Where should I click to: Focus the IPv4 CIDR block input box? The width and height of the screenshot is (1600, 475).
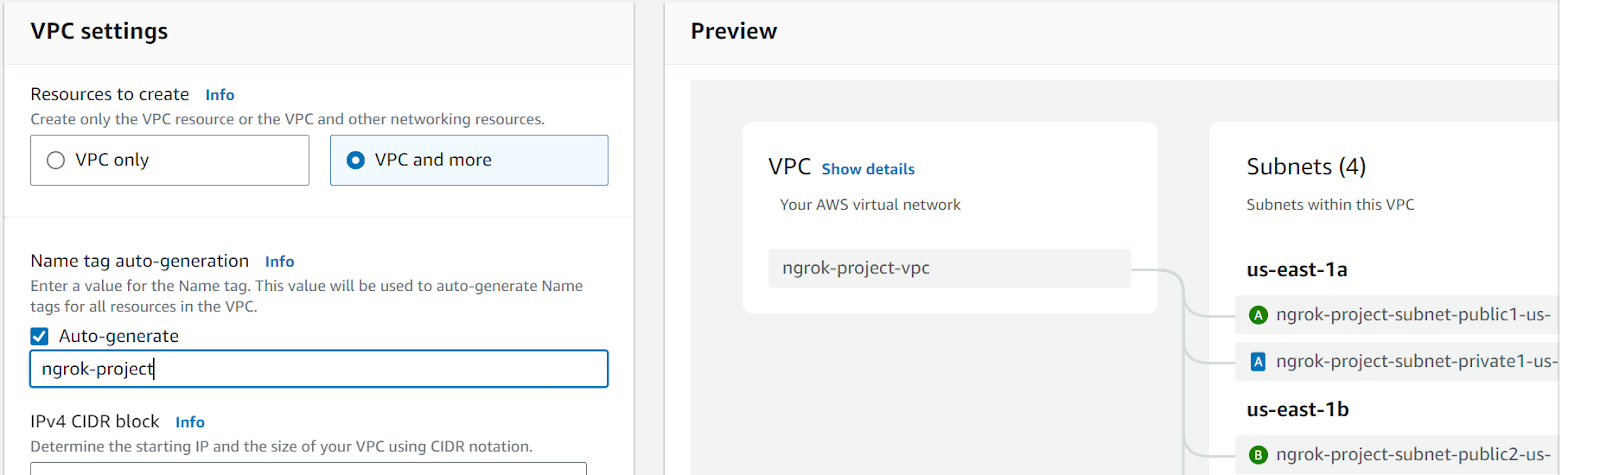point(308,468)
